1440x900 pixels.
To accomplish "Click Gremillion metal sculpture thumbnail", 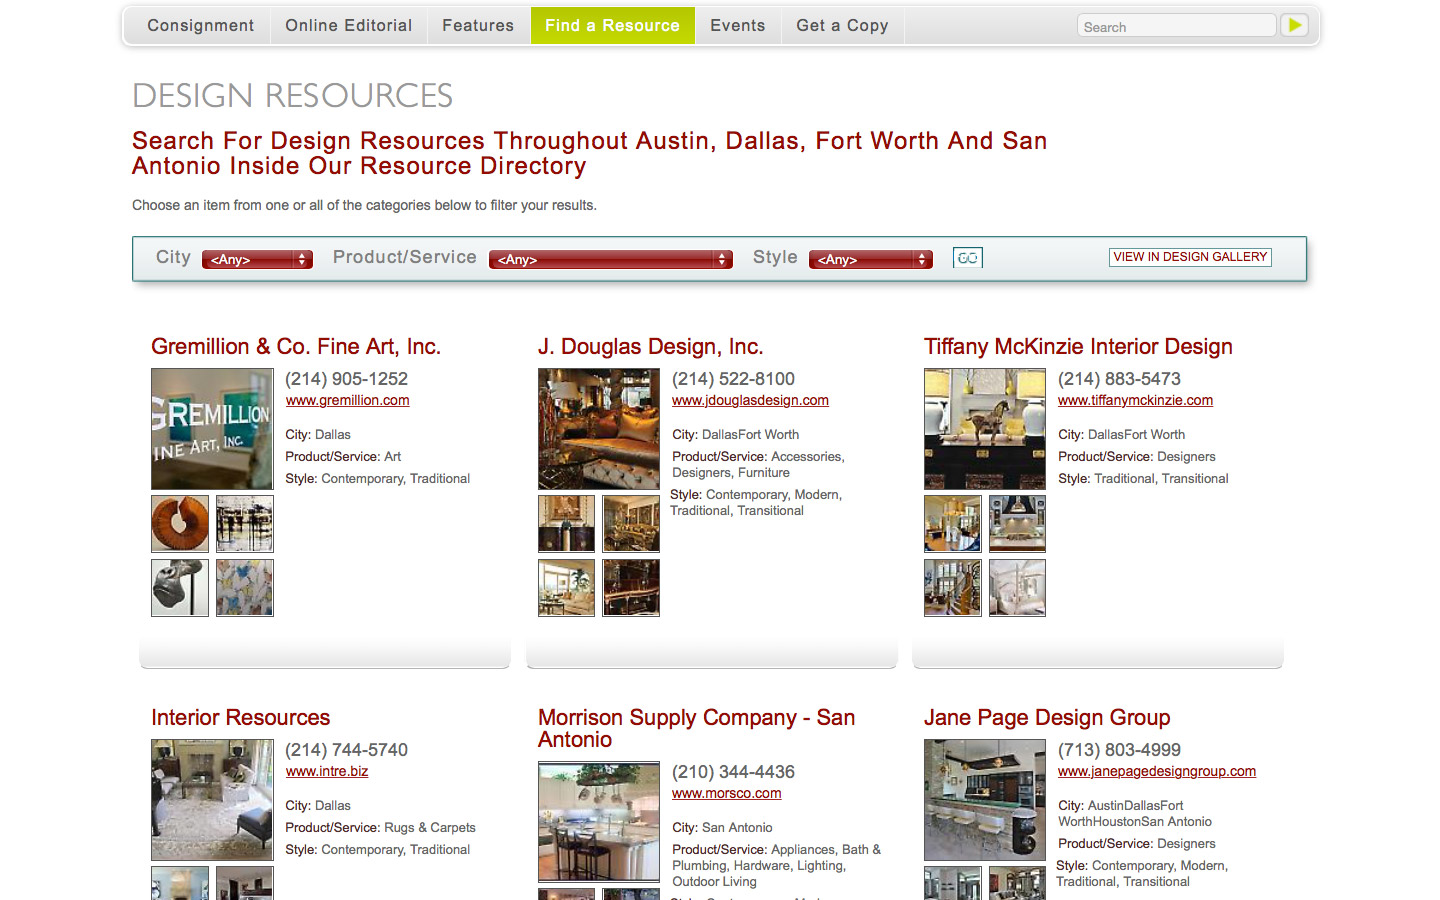I will pos(180,588).
